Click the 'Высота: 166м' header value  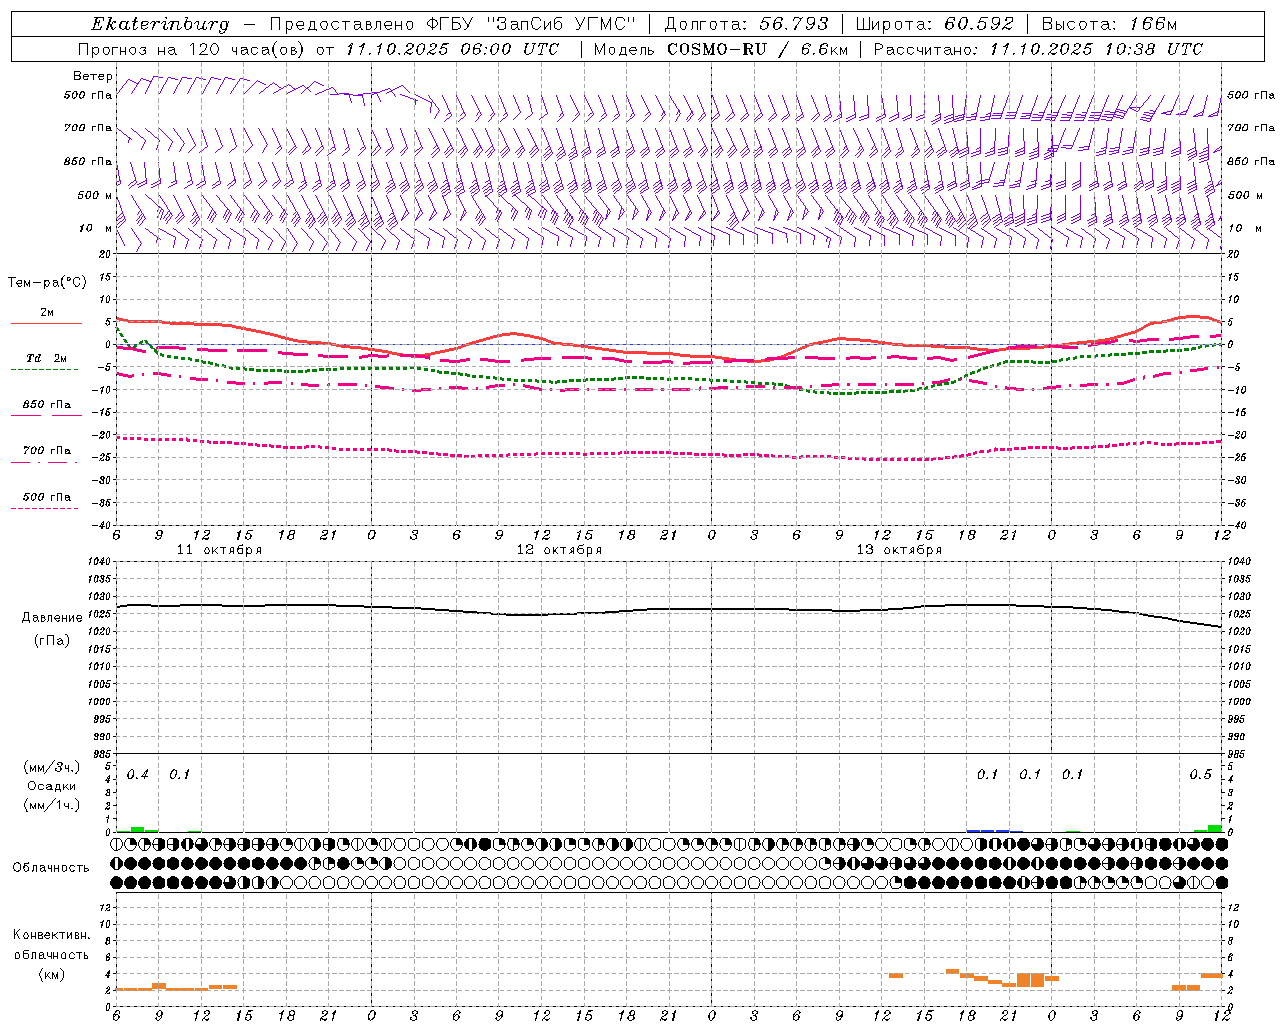pyautogui.click(x=1109, y=24)
